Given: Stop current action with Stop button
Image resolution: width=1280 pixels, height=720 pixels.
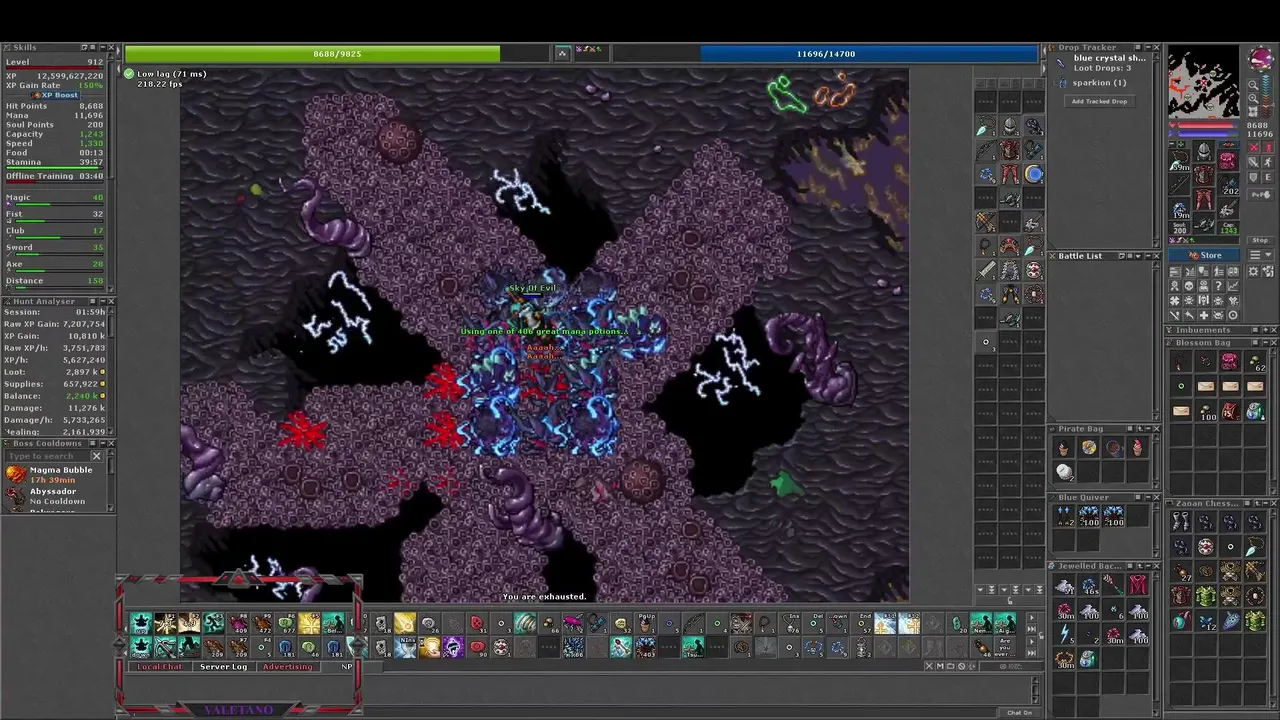Looking at the screenshot, I should (x=1260, y=240).
